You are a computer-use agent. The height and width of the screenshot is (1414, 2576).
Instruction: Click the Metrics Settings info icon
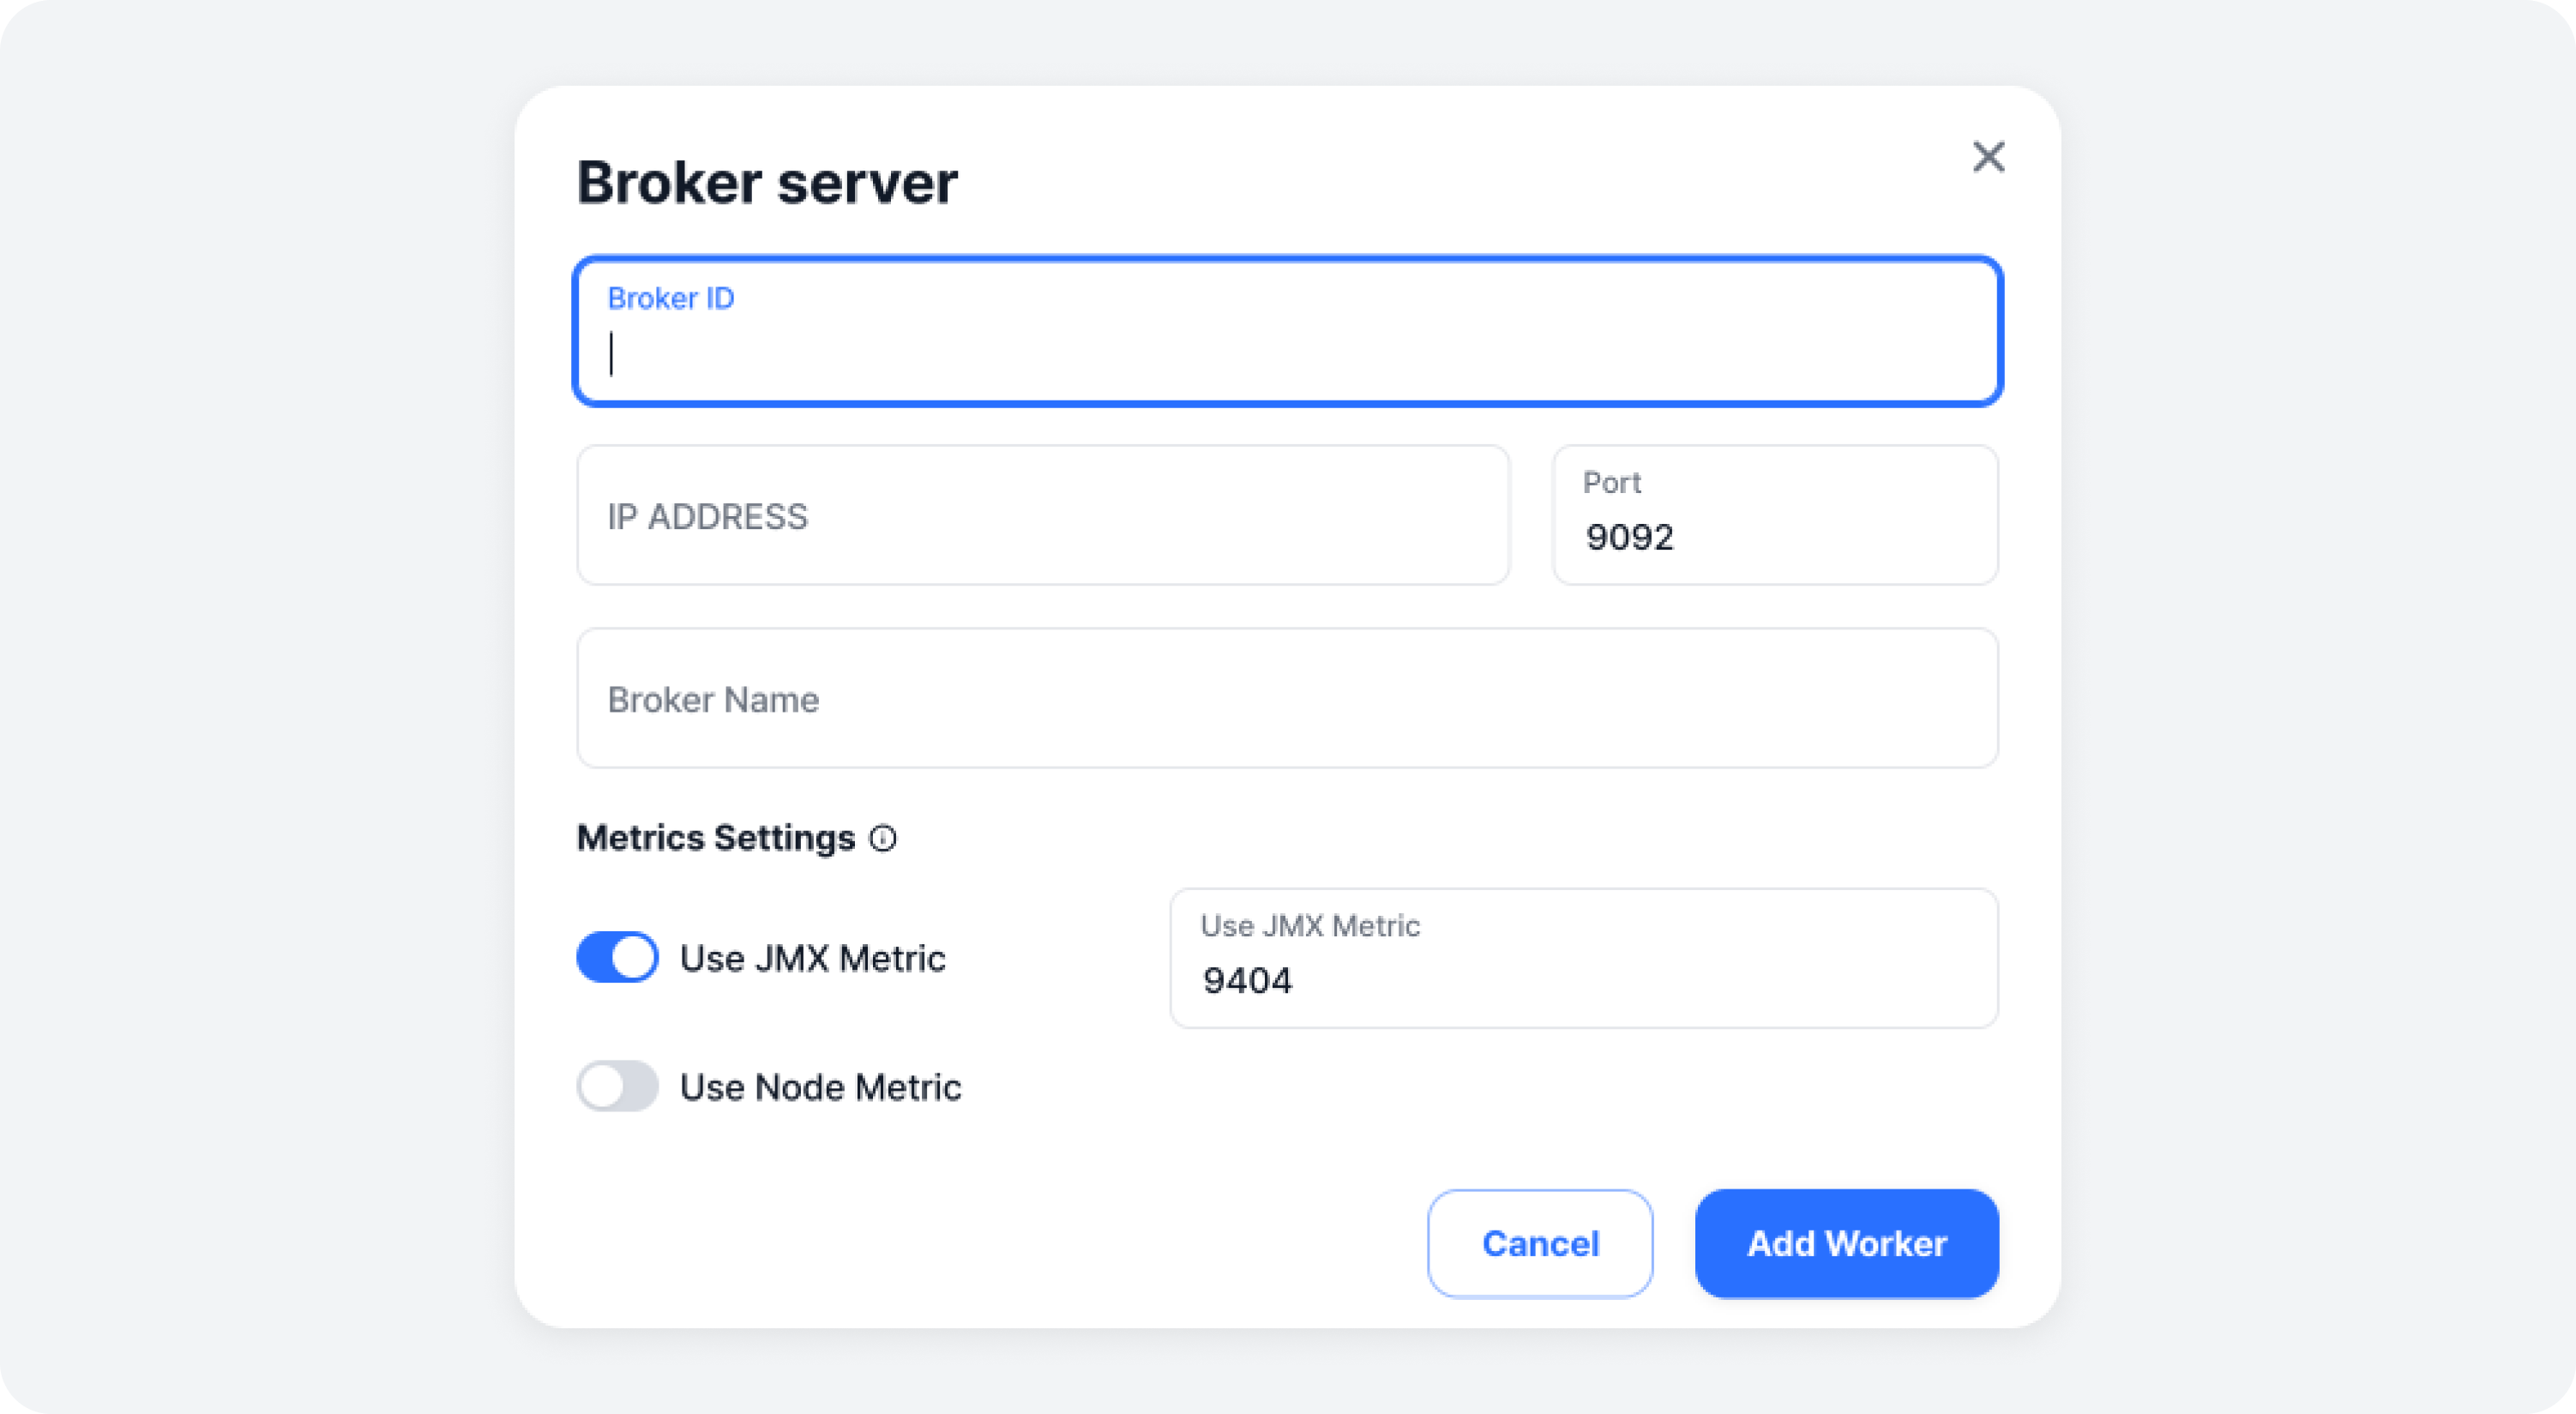pos(883,838)
